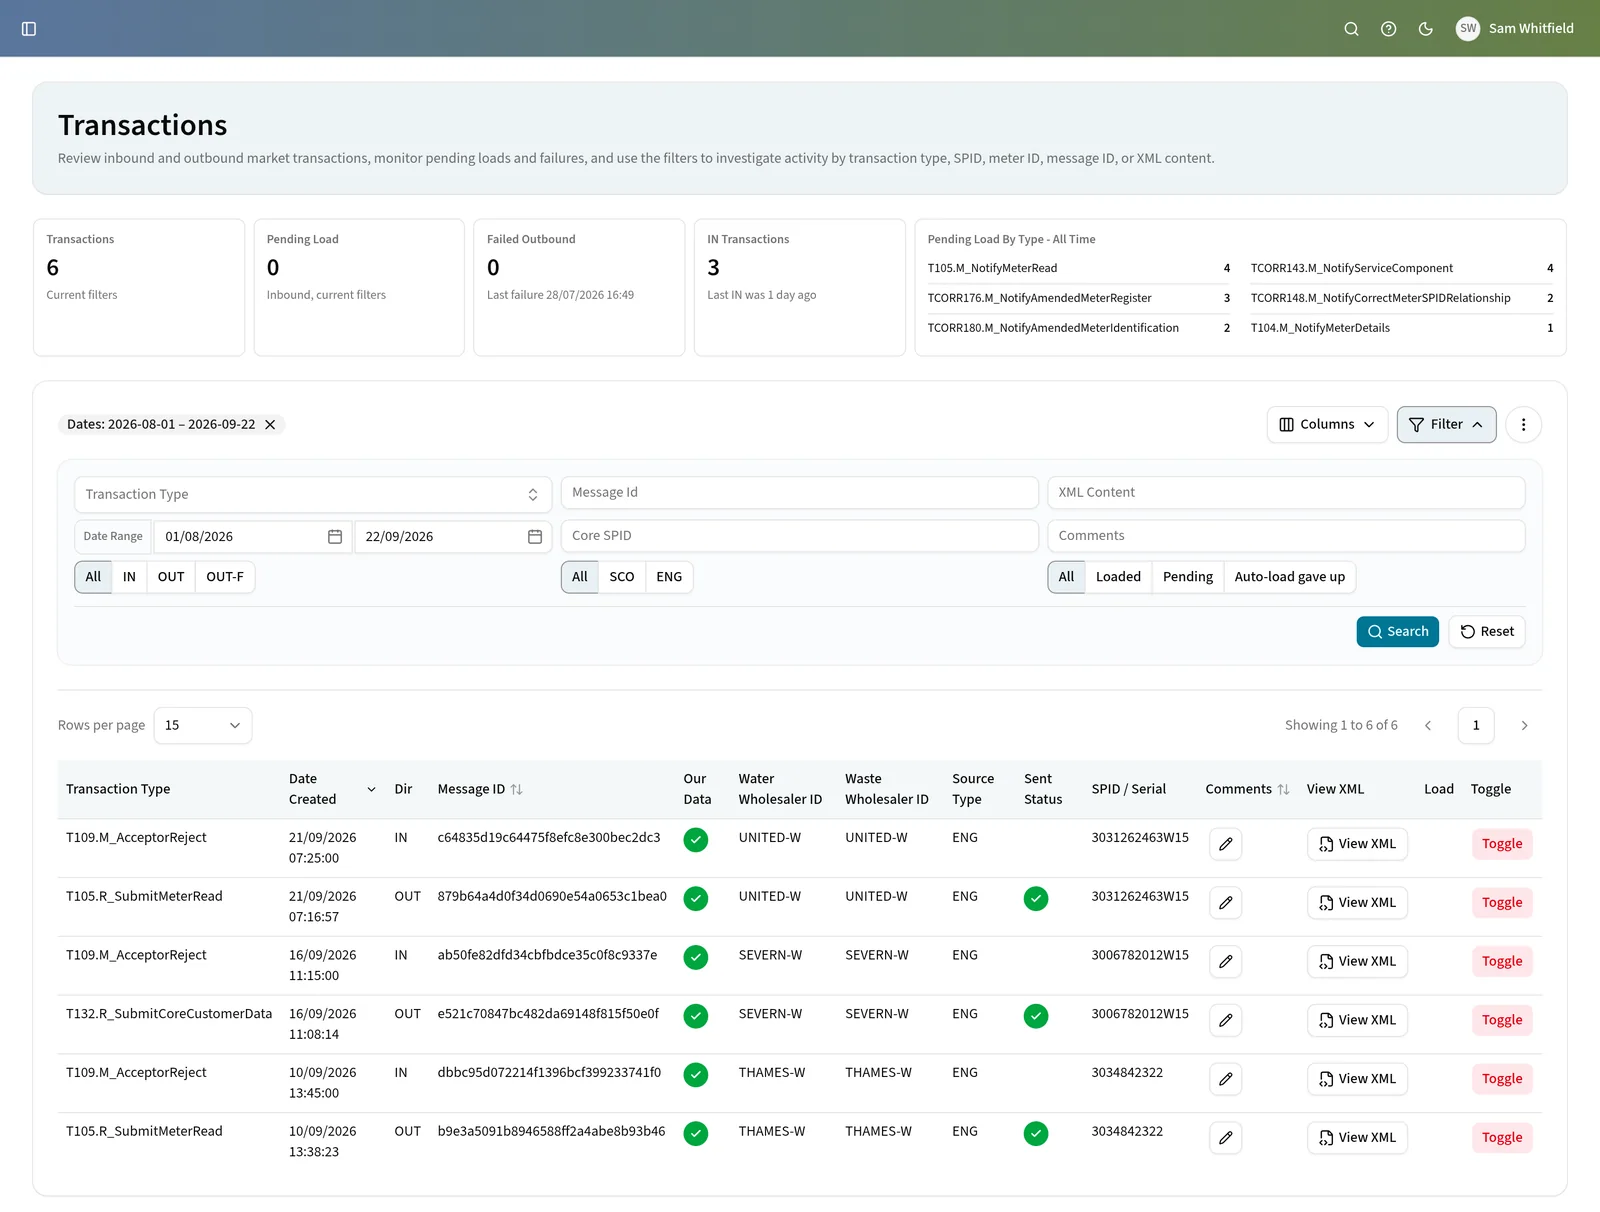Viewport: 1600px width, 1212px height.
Task: Edit comment for message c64835d19c64475f8efc8e300bec2dc3
Action: (1225, 844)
